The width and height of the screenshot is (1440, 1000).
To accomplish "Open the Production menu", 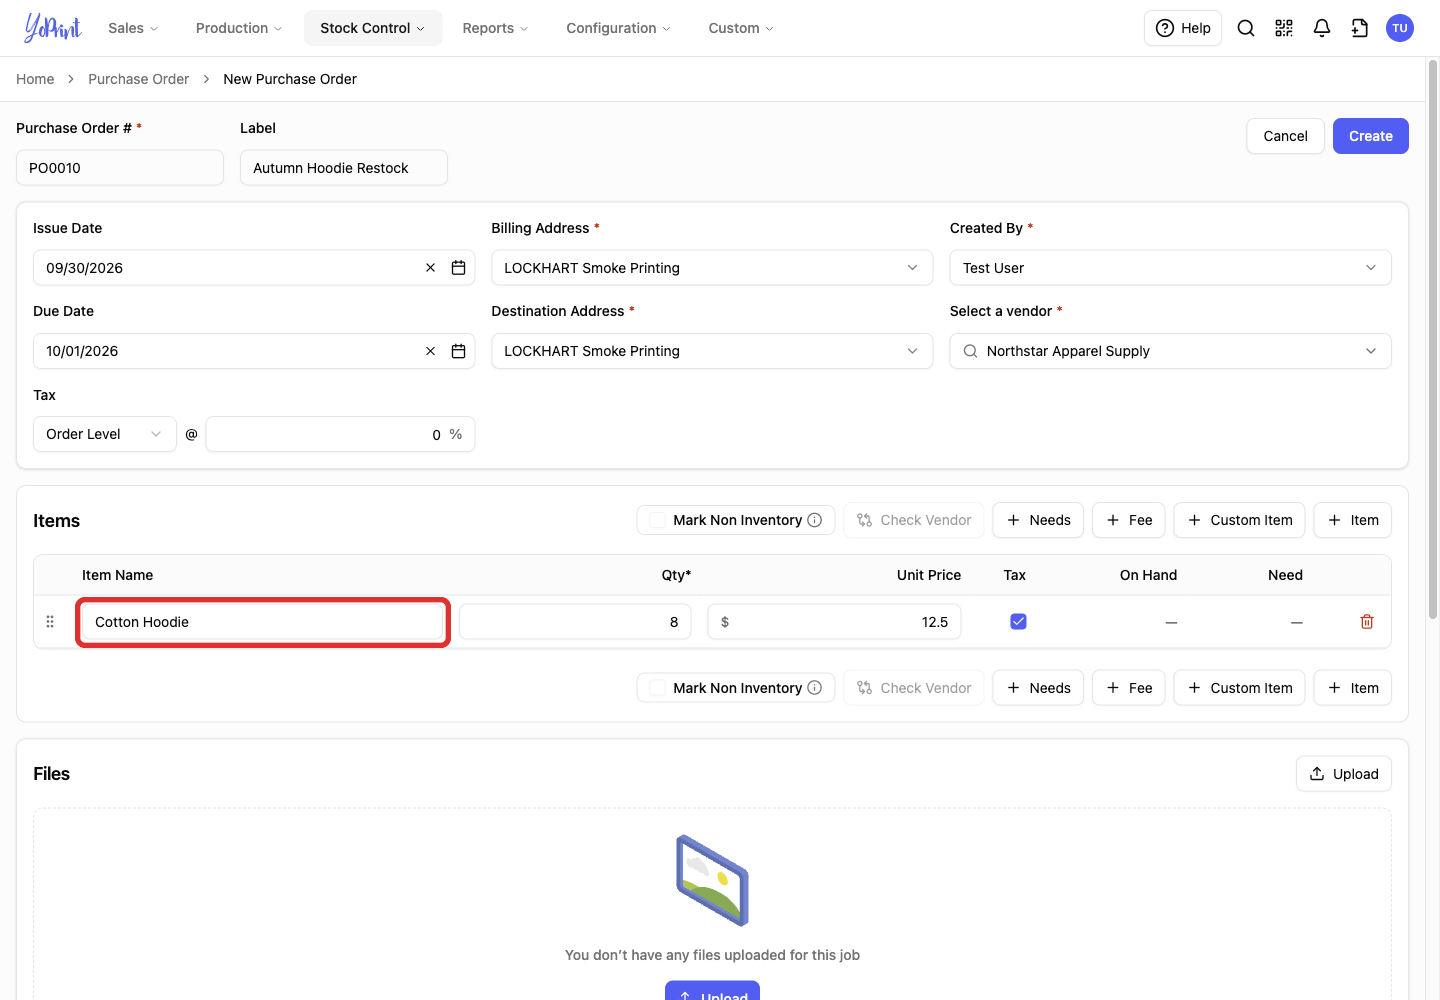I will pyautogui.click(x=239, y=28).
